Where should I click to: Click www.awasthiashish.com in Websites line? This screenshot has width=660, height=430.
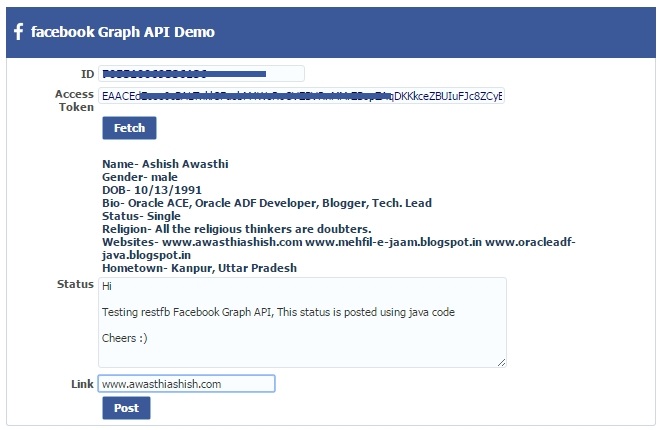pos(232,242)
